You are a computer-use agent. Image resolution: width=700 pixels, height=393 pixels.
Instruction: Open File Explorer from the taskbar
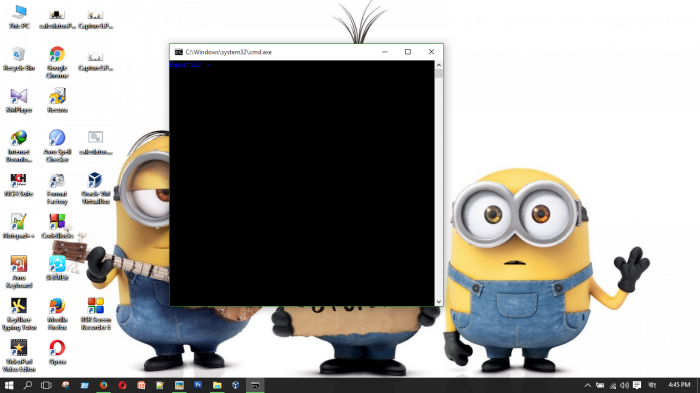(x=217, y=385)
